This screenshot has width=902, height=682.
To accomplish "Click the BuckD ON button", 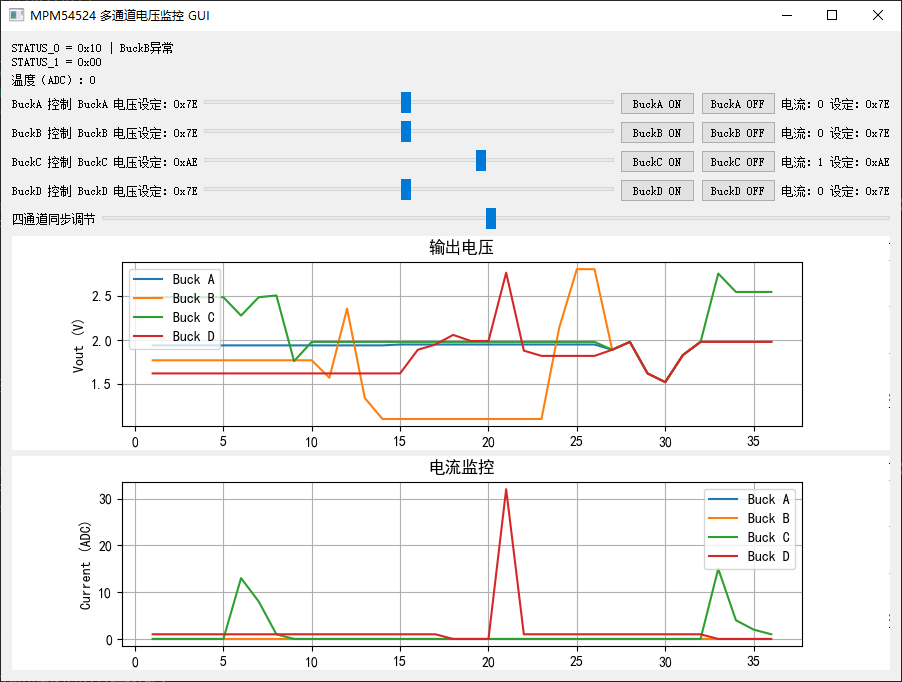I will click(657, 190).
